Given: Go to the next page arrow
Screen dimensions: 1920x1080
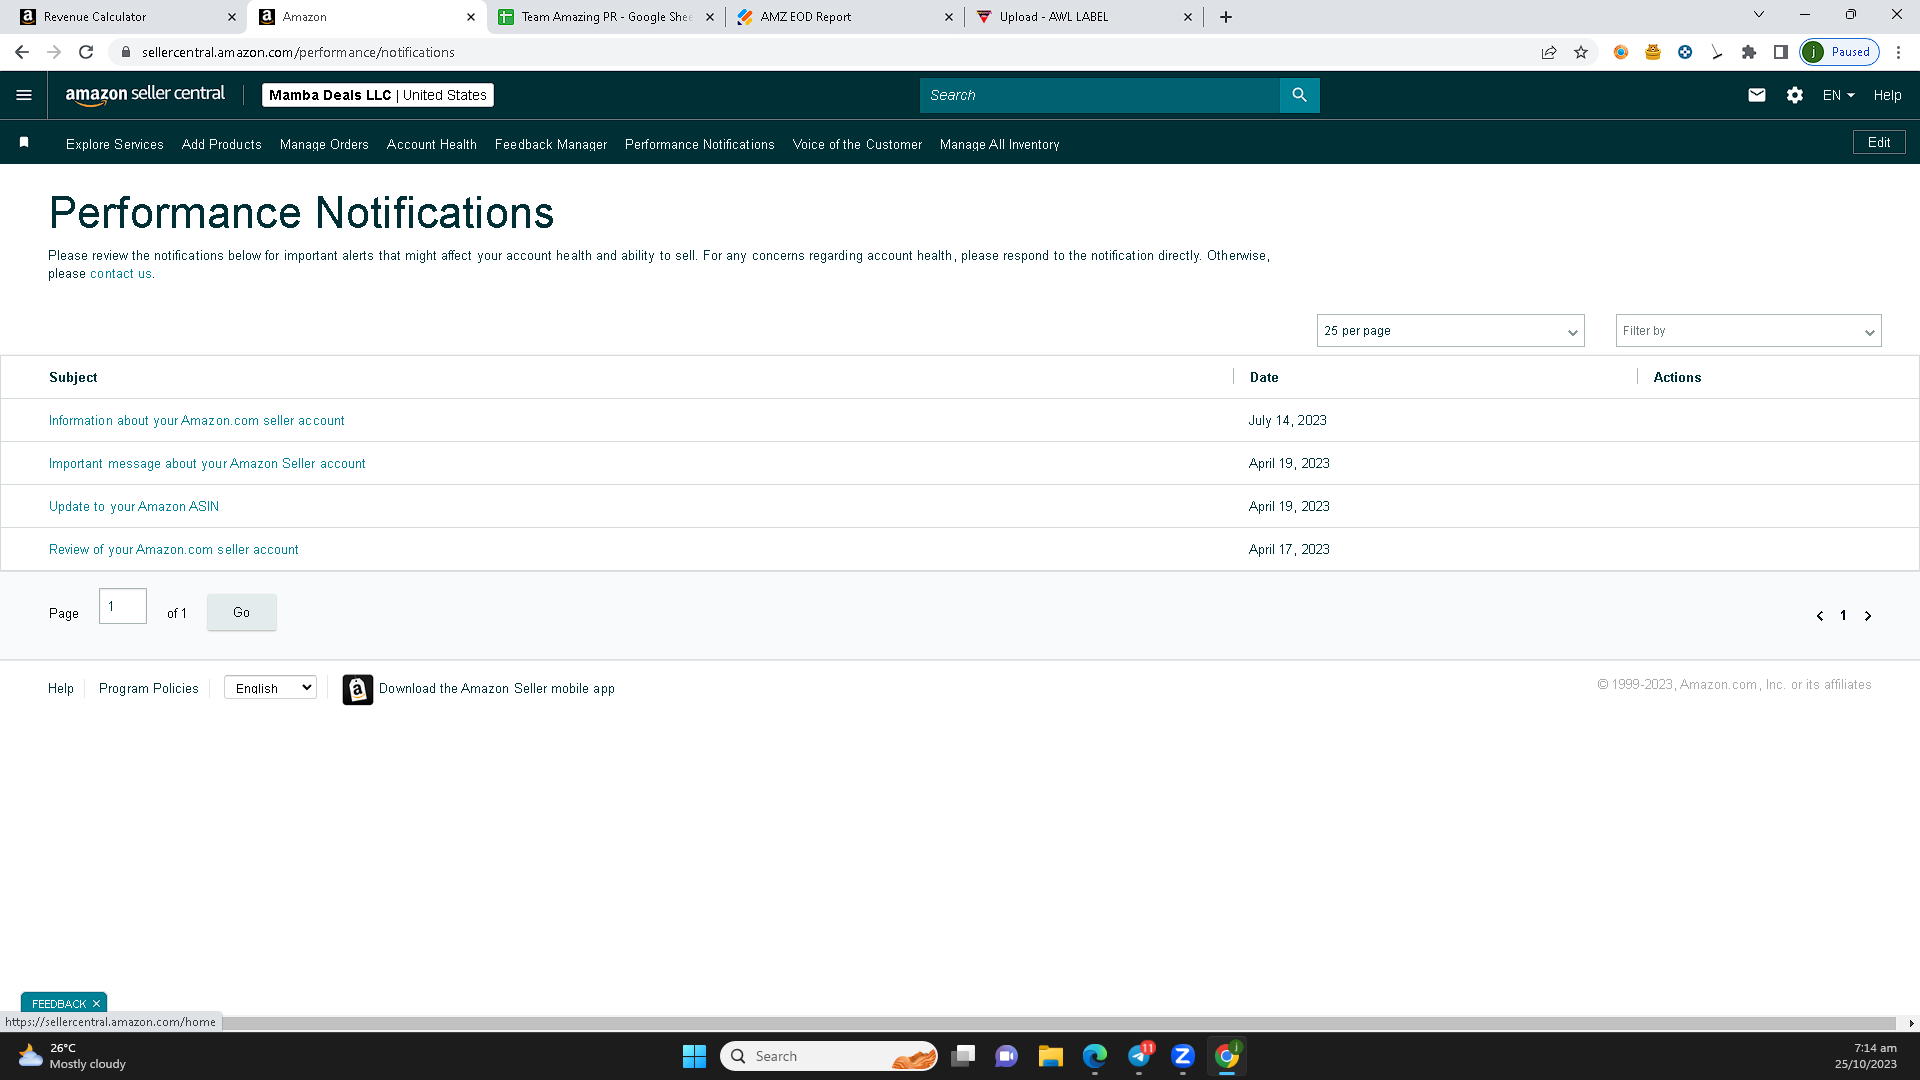Looking at the screenshot, I should [x=1868, y=616].
